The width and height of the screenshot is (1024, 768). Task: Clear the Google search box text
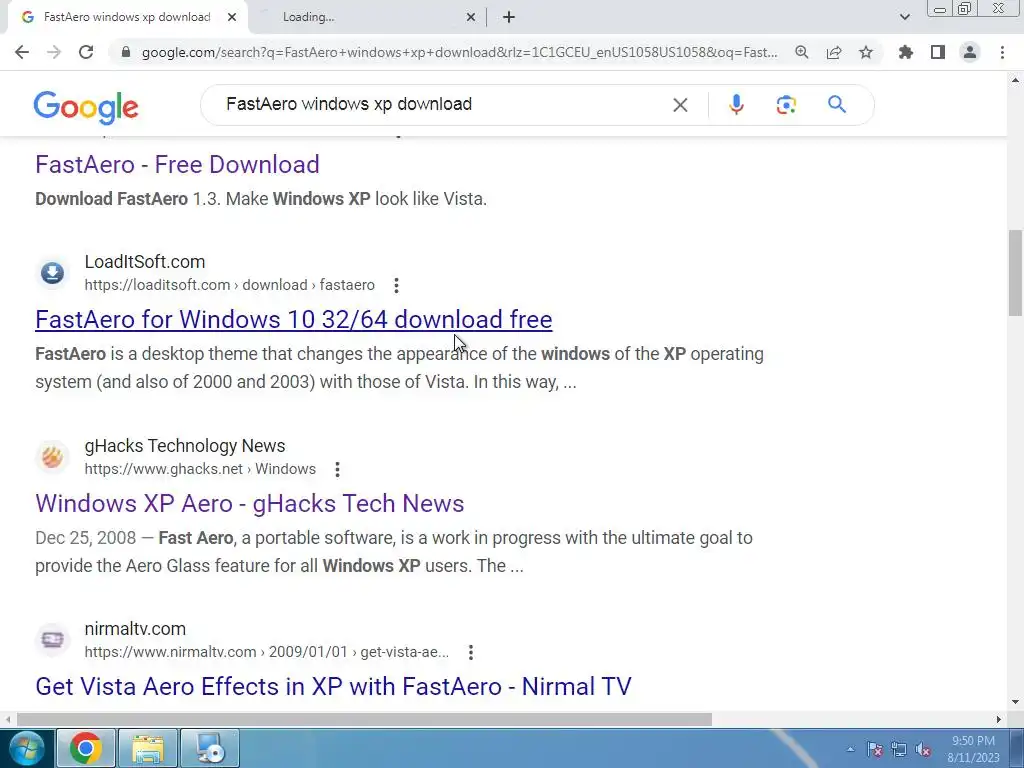pyautogui.click(x=680, y=104)
